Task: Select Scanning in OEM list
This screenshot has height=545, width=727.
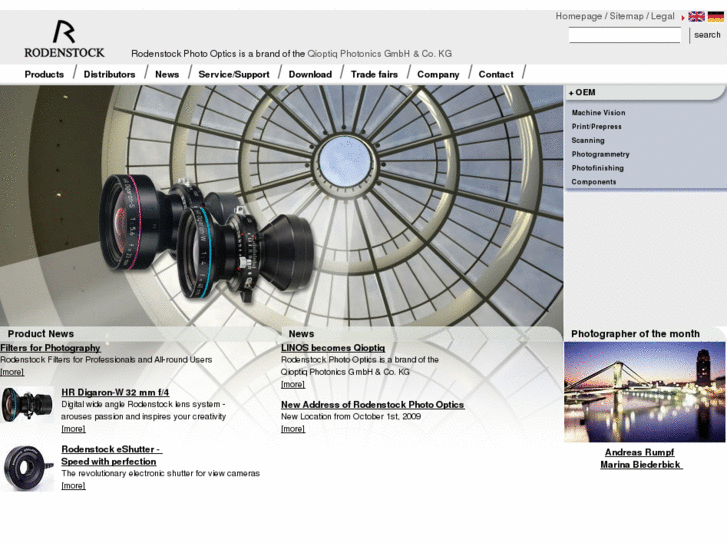Action: [x=588, y=141]
